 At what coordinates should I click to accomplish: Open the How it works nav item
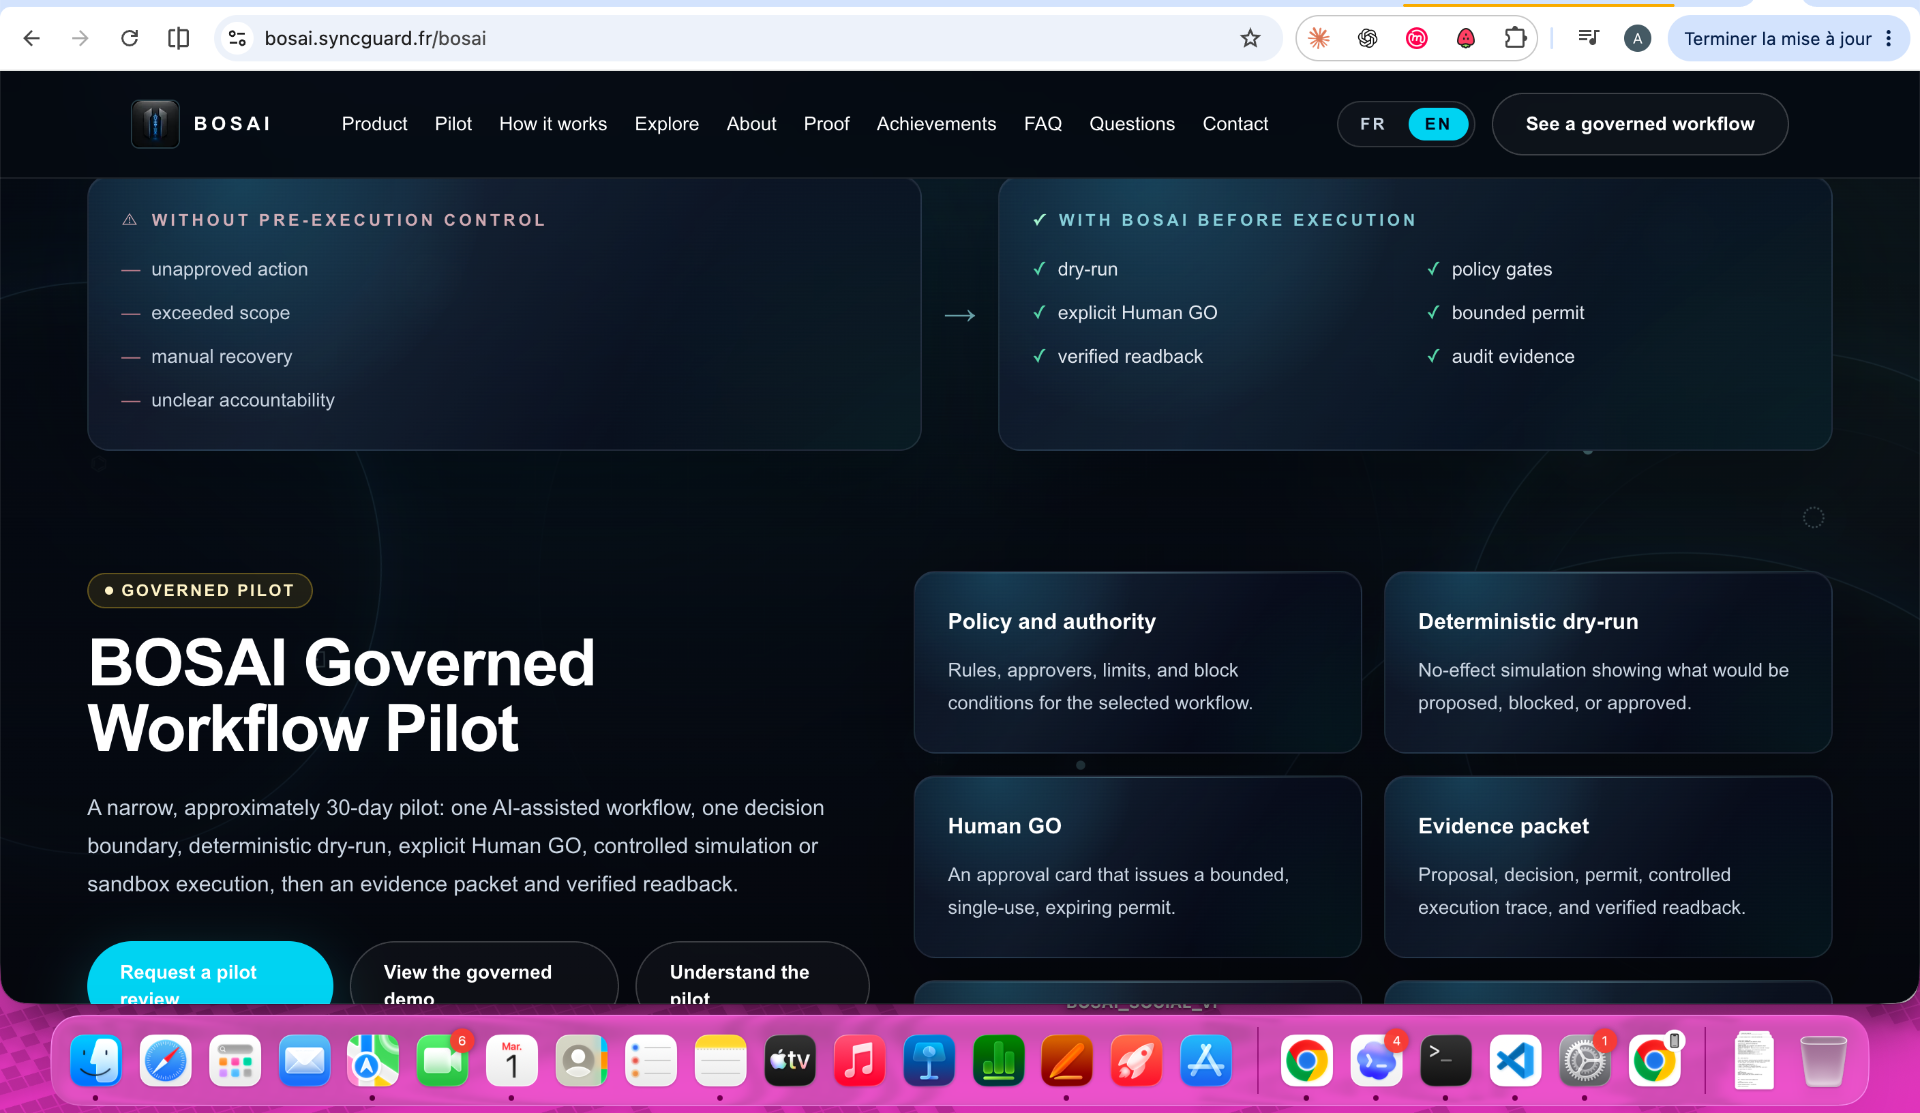[553, 124]
